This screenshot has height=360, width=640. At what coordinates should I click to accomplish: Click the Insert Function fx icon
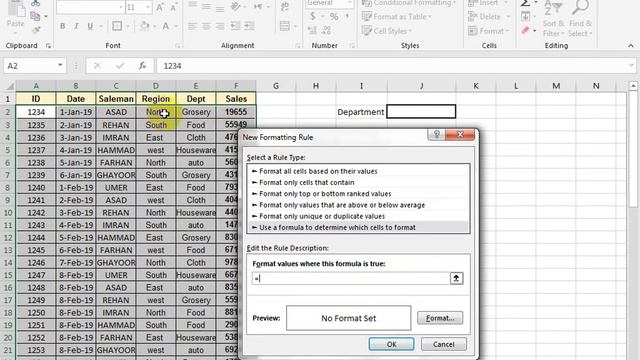[142, 65]
